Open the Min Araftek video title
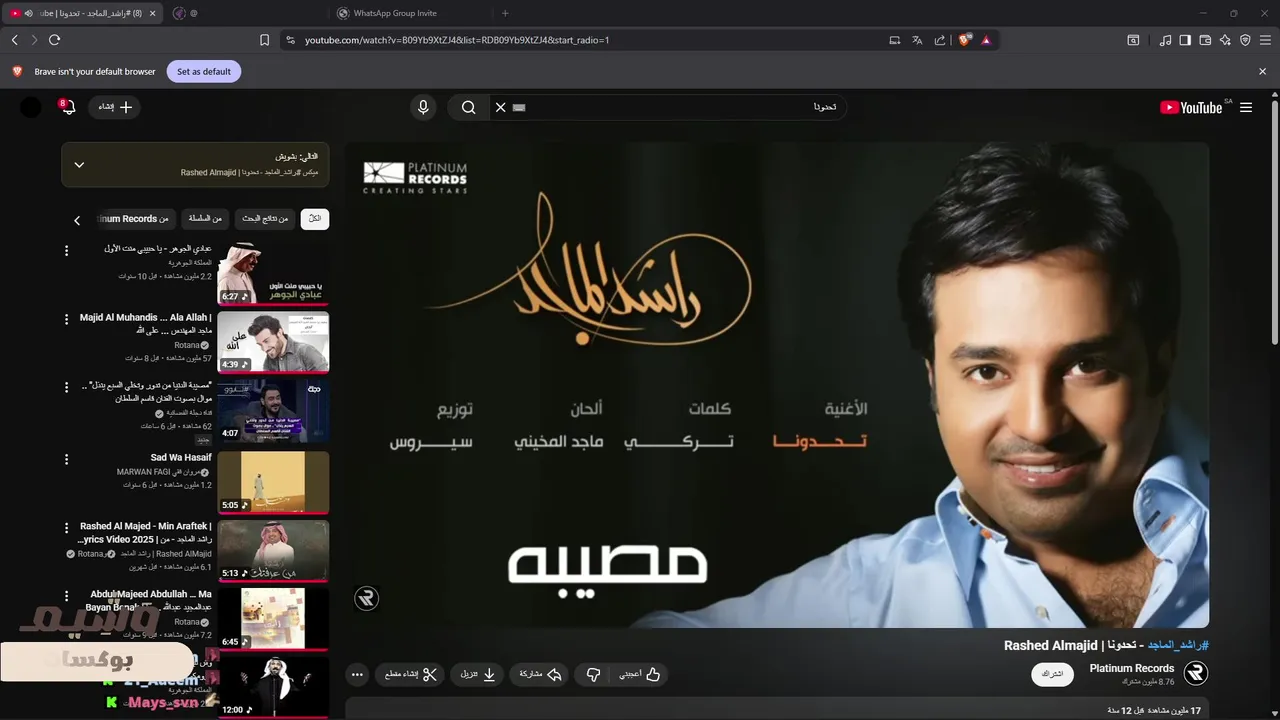The image size is (1280, 720). (x=146, y=532)
